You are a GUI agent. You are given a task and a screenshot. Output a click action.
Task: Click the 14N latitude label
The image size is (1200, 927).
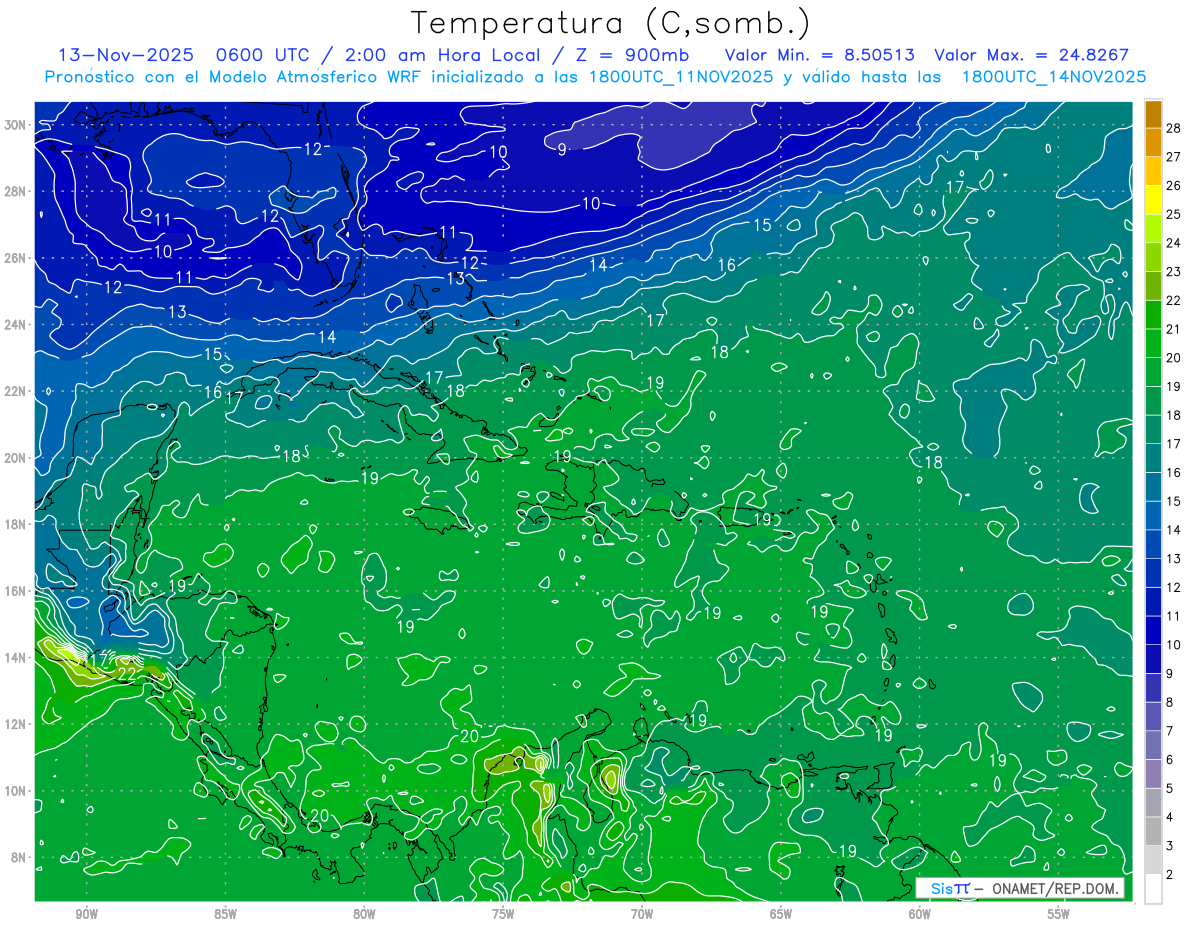coord(17,658)
